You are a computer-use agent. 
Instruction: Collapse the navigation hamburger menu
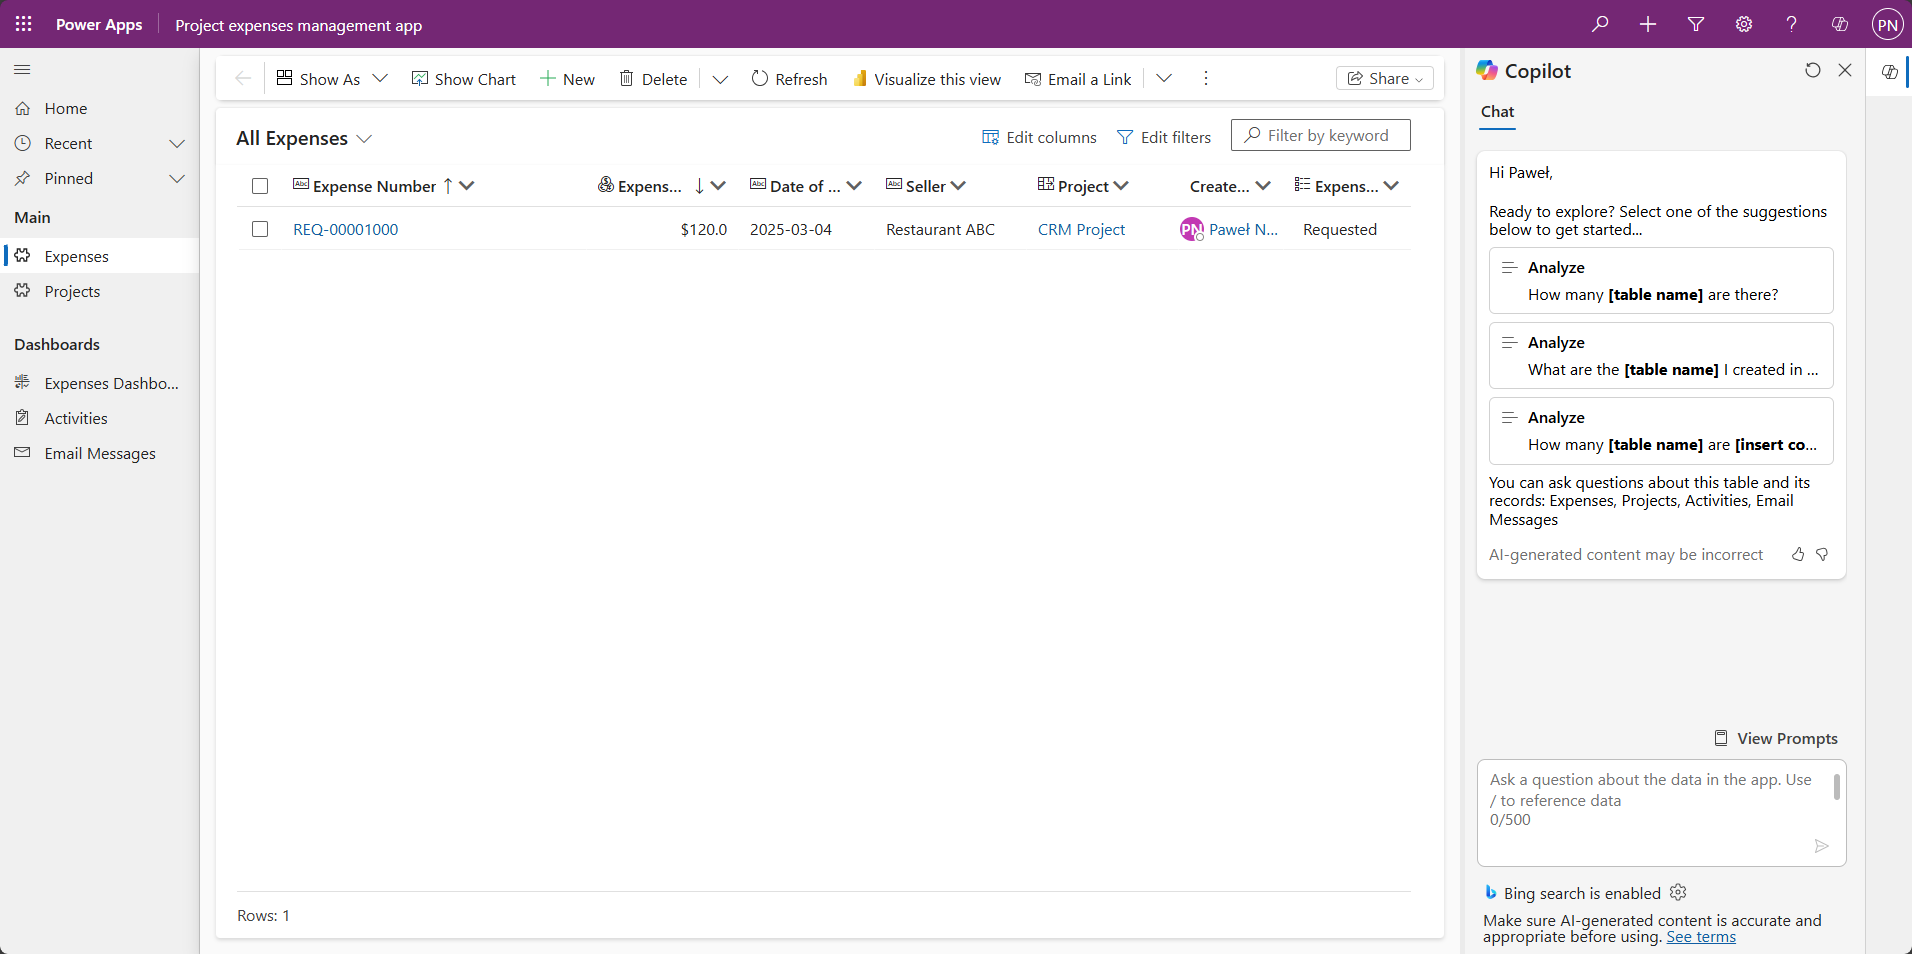pos(22,69)
